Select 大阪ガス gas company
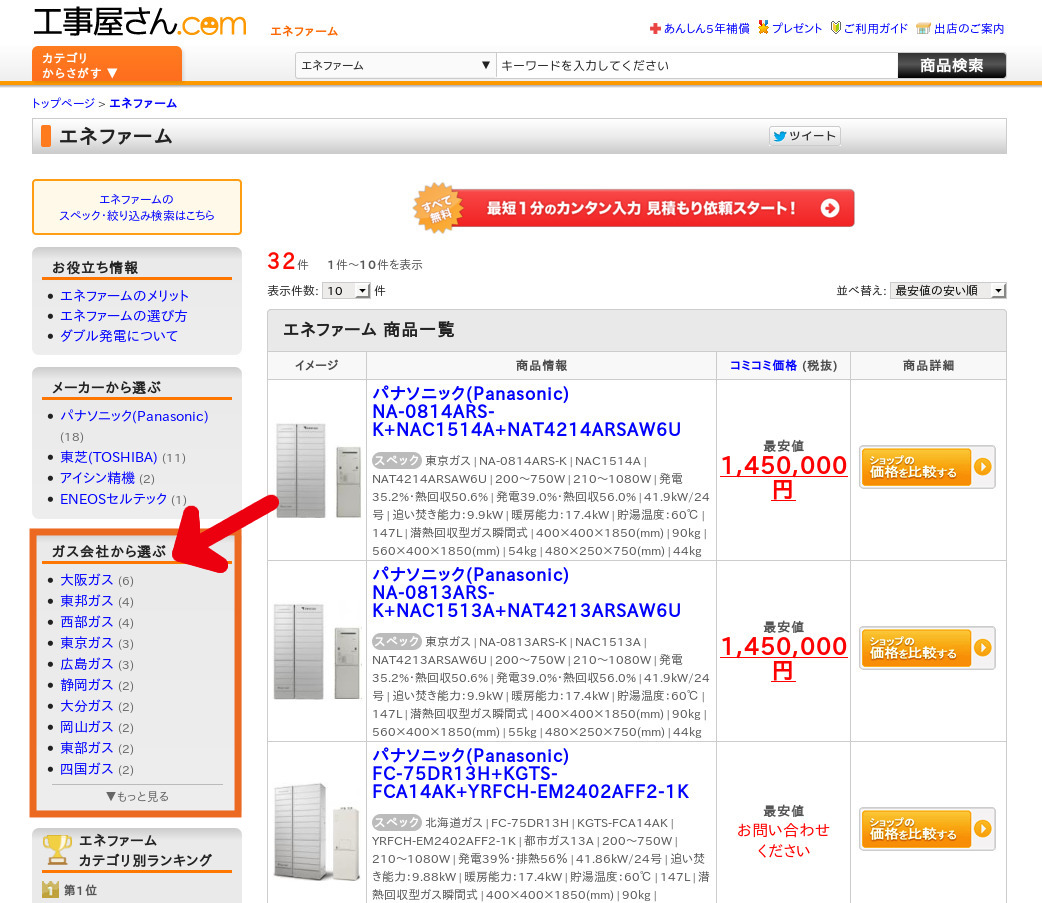1042x903 pixels. click(86, 580)
